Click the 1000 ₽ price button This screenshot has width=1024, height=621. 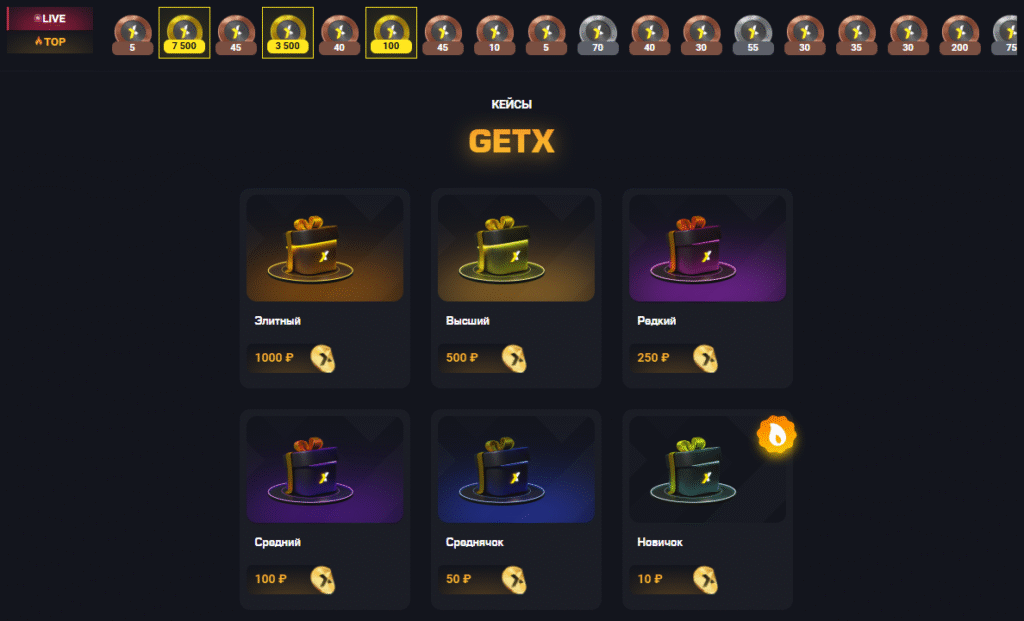pos(291,358)
